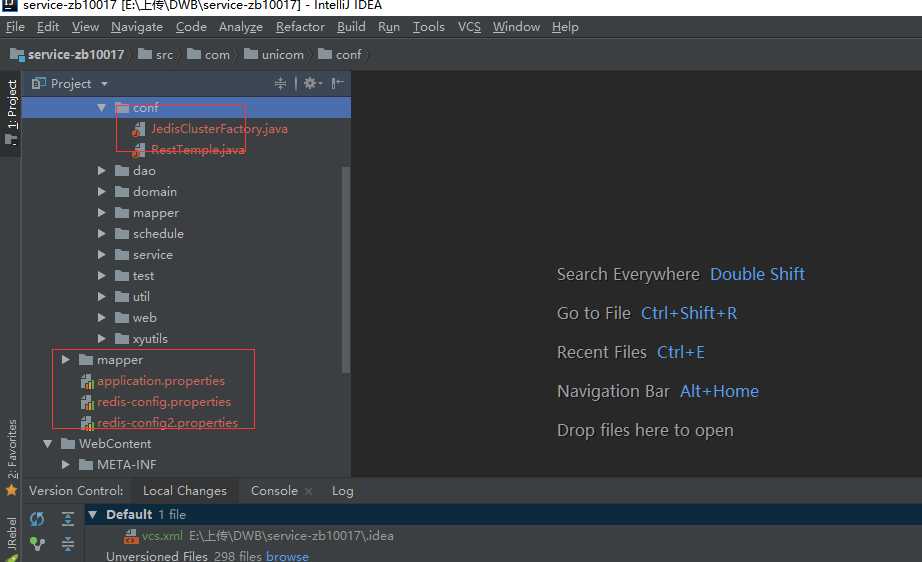Click the commit changes icon
Screen dimensions: 922x562
(x=37, y=544)
